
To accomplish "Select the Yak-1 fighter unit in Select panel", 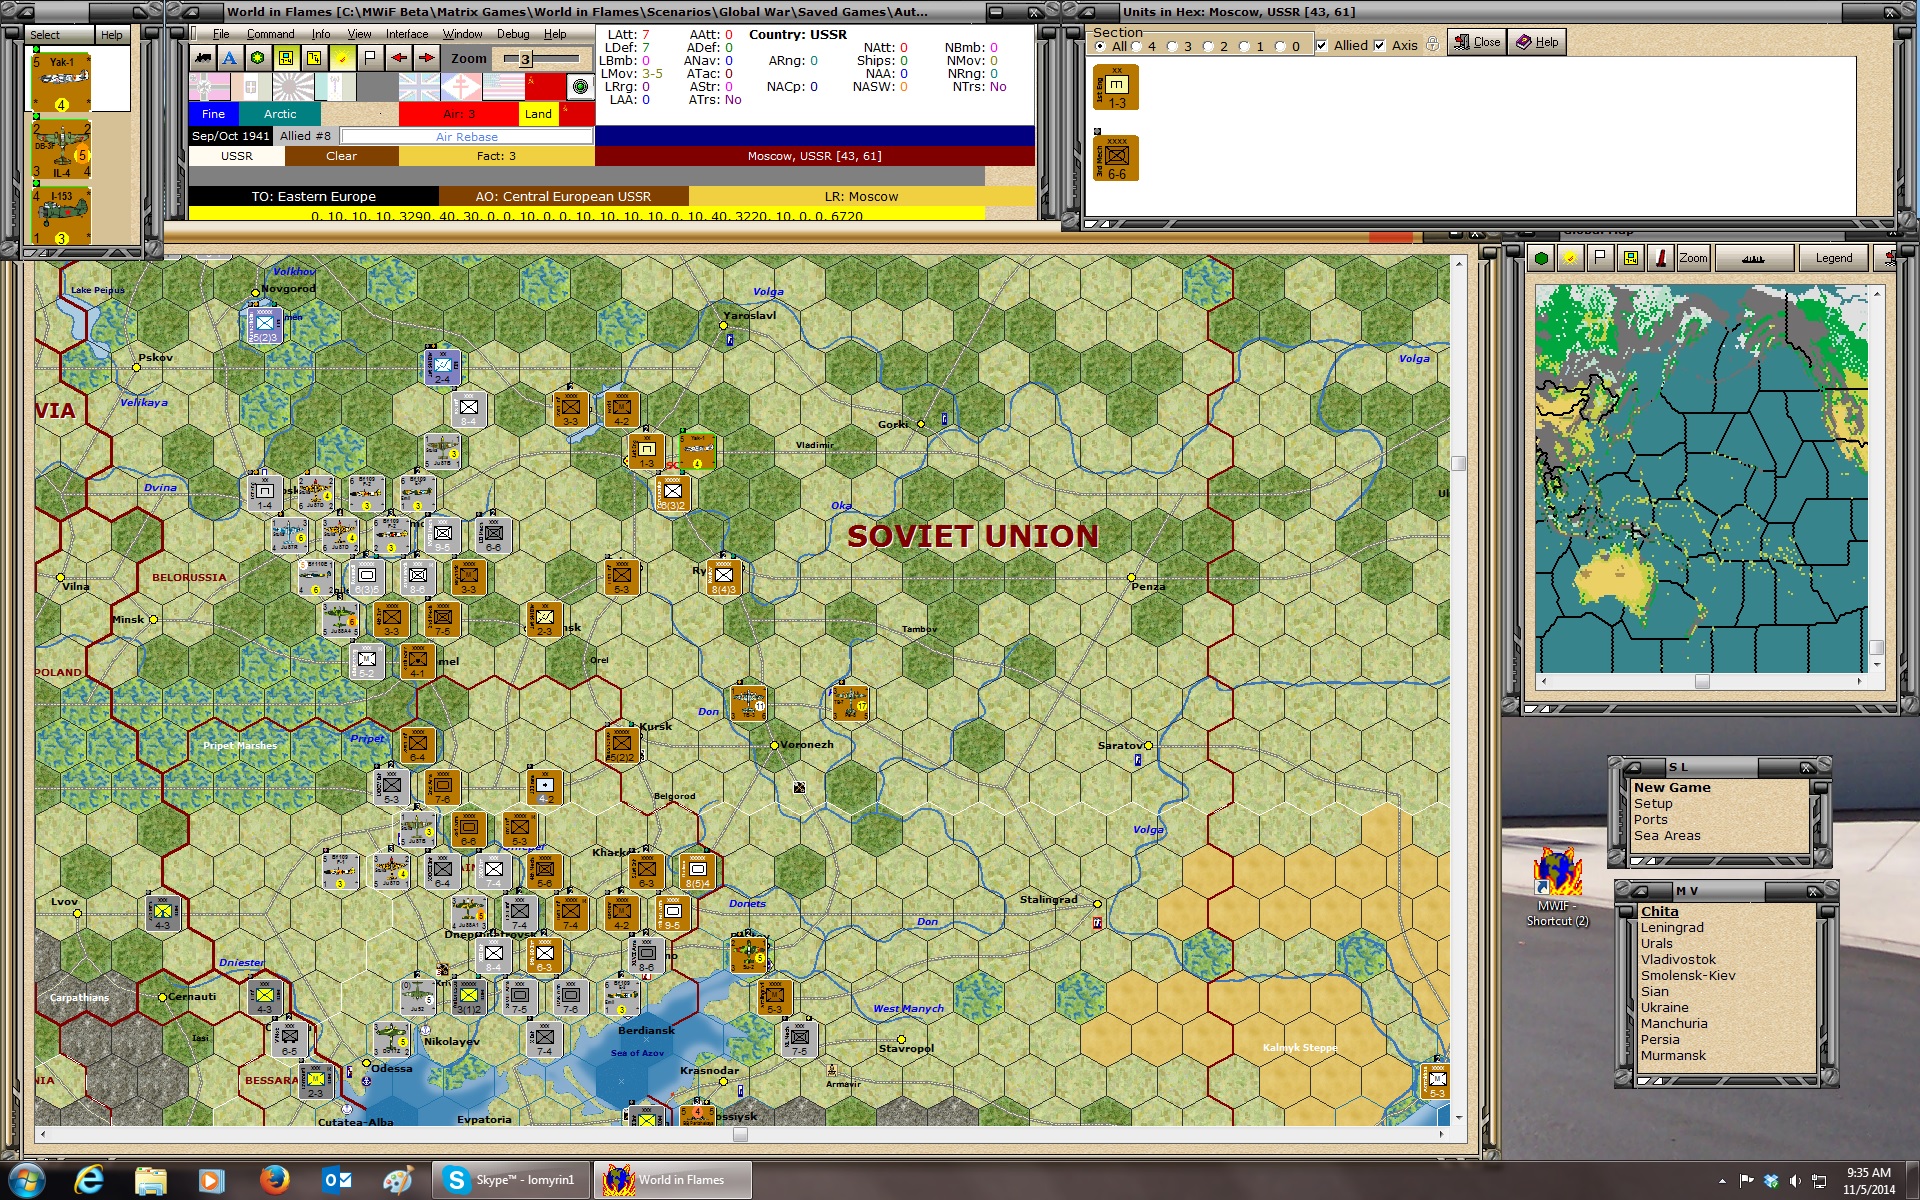I will click(x=61, y=83).
